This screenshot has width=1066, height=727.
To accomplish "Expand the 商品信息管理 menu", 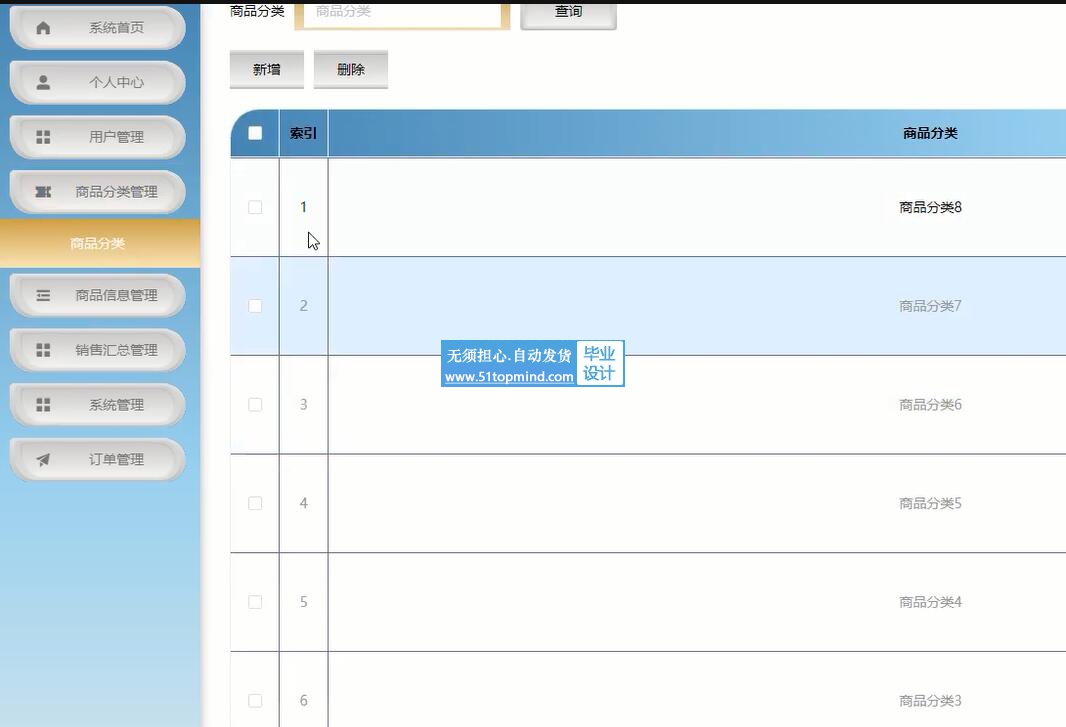I will [x=97, y=295].
